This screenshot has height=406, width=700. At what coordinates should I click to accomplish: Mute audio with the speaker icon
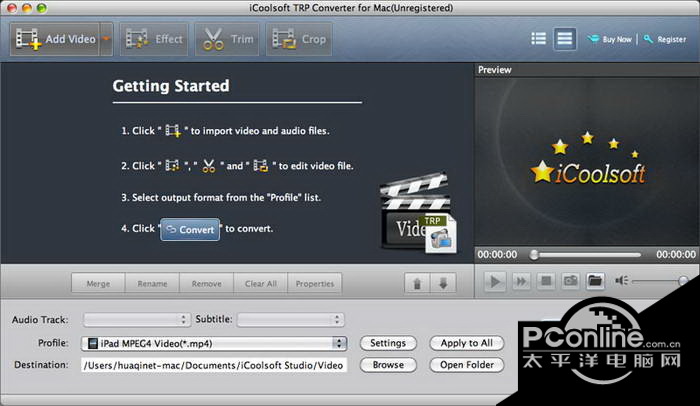621,280
